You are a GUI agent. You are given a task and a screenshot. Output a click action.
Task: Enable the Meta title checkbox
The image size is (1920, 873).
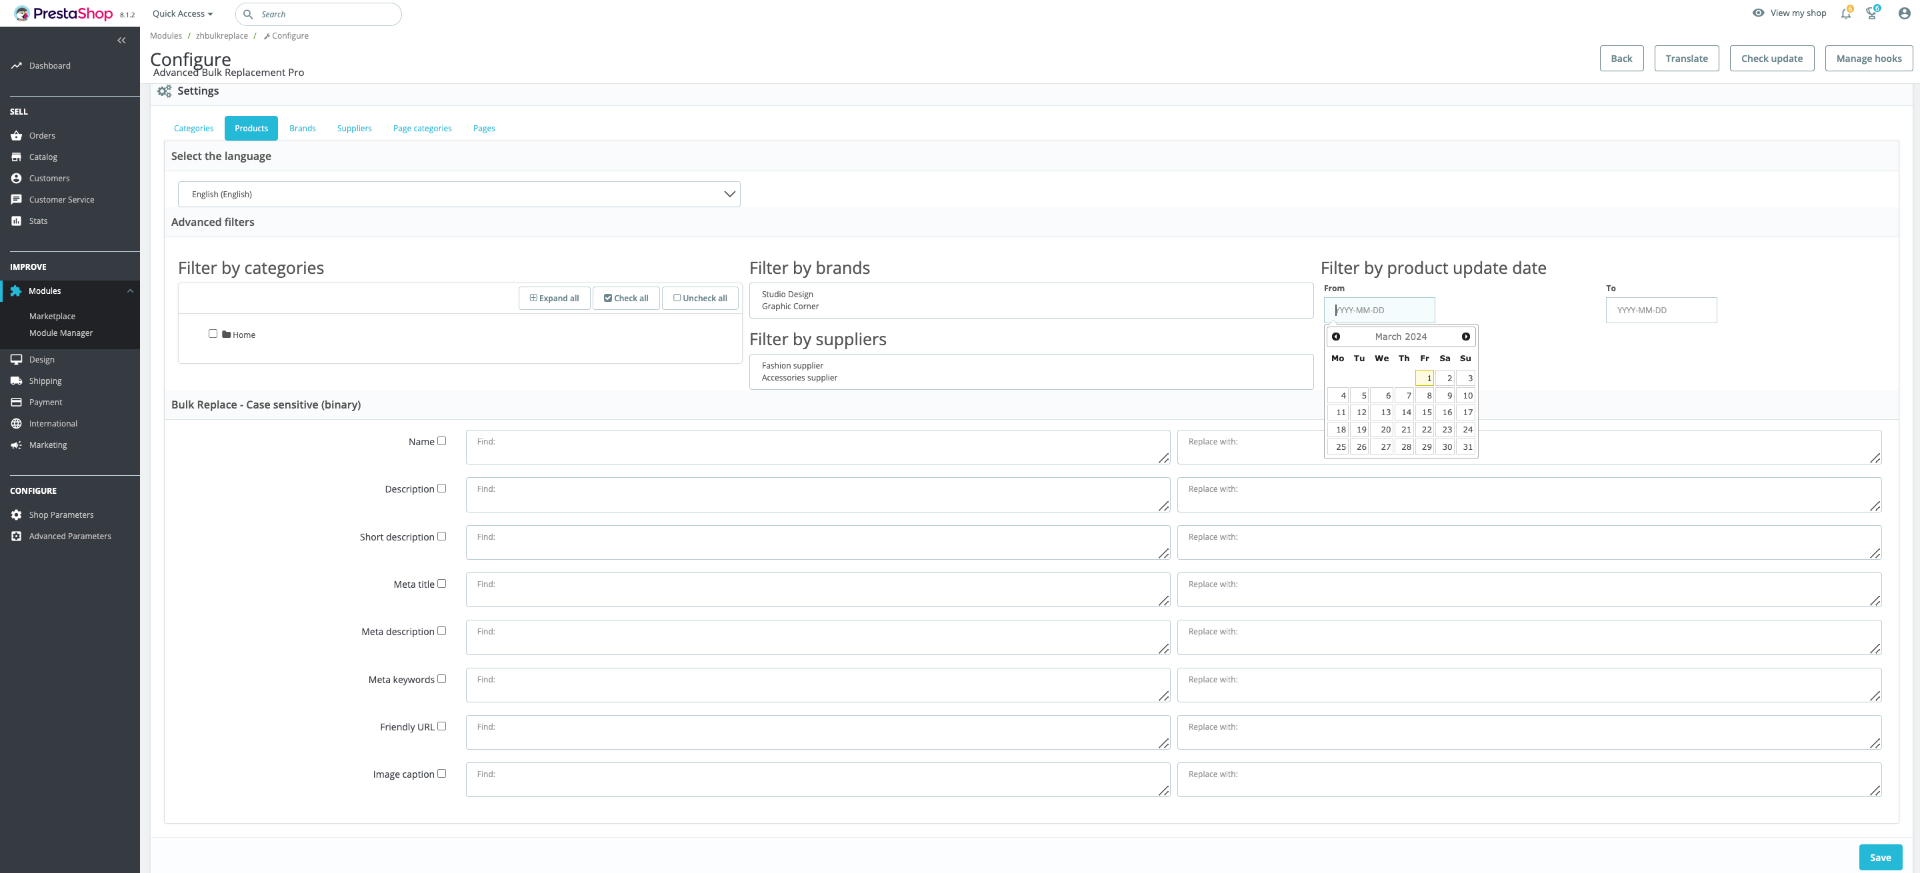442,584
